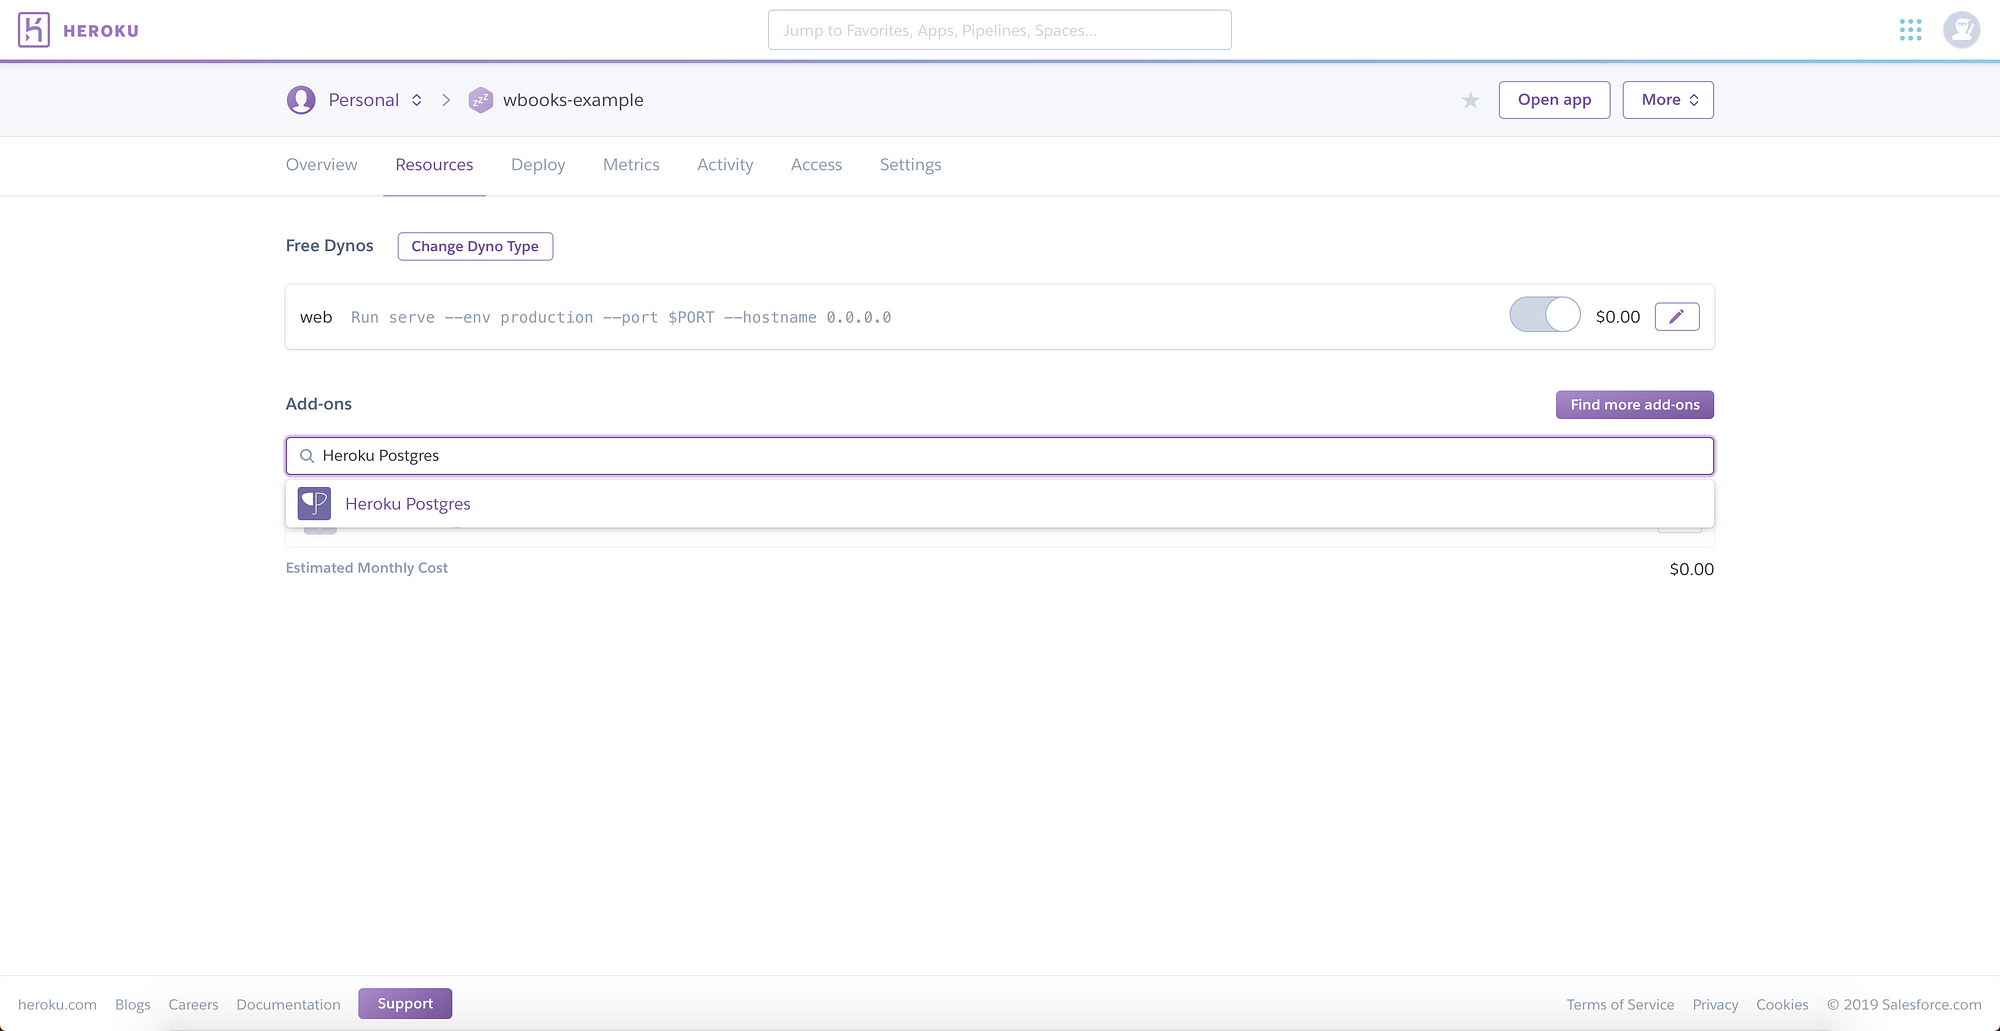Open the user account avatar menu
The image size is (2000, 1031).
pyautogui.click(x=1961, y=30)
